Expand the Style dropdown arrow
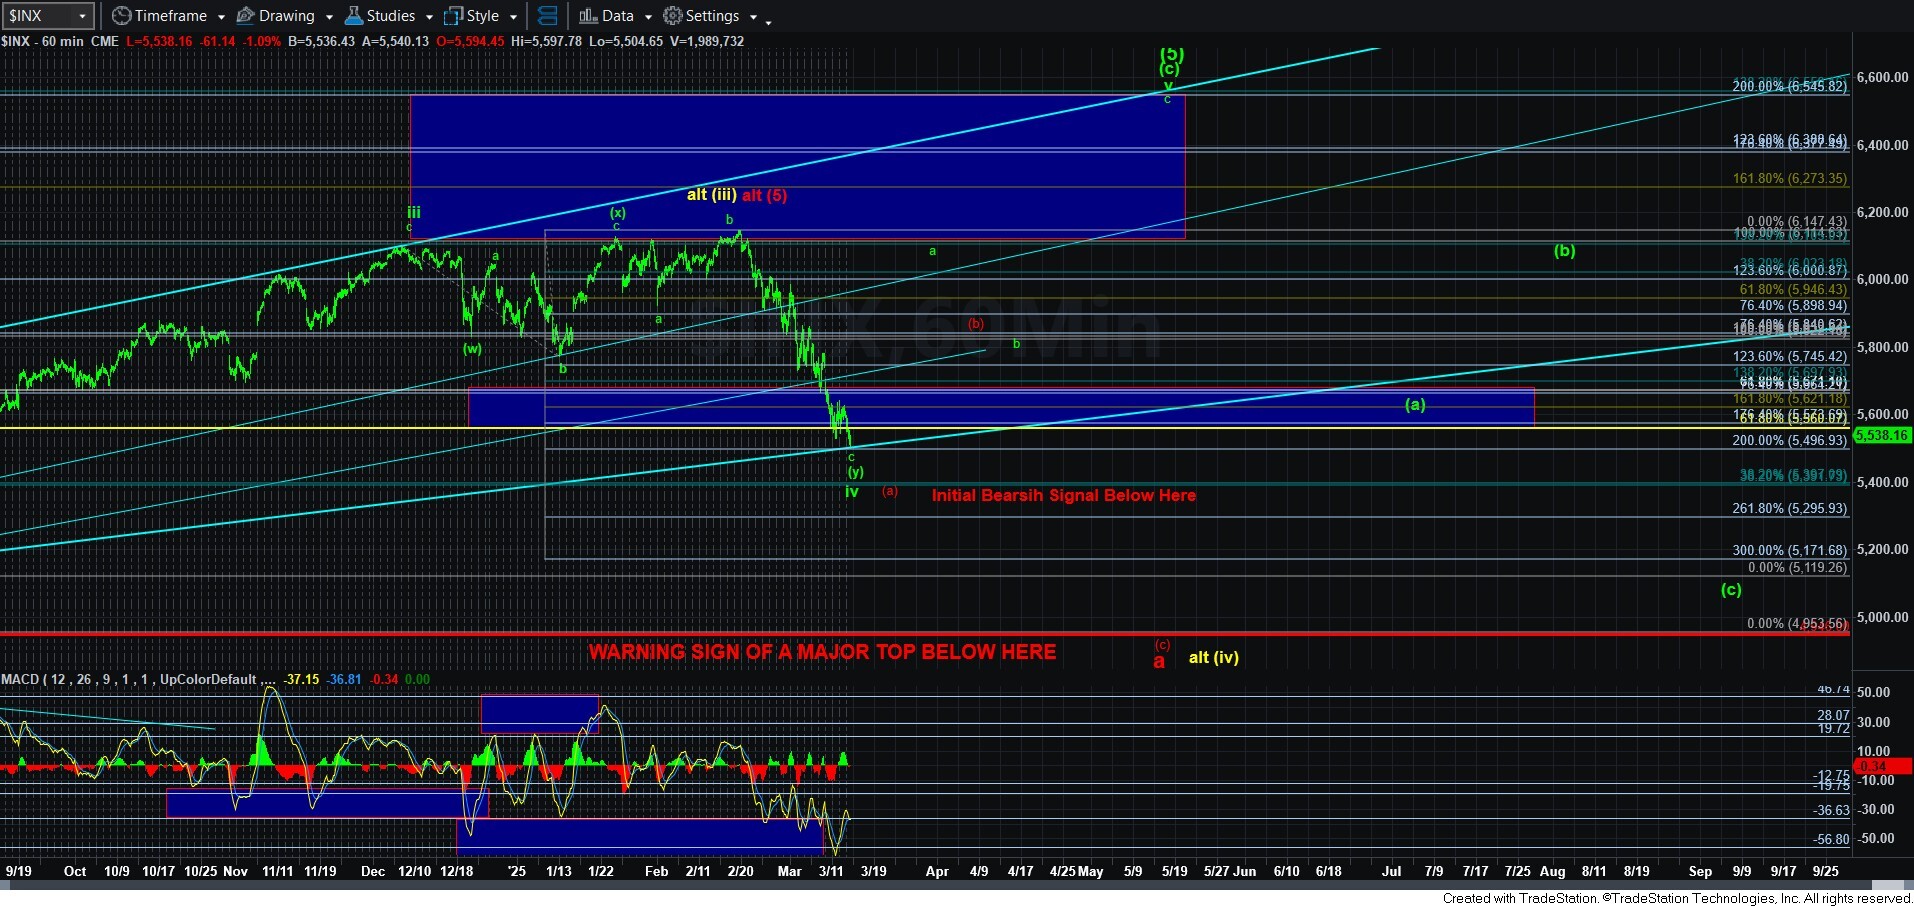This screenshot has height=906, width=1914. [x=513, y=17]
